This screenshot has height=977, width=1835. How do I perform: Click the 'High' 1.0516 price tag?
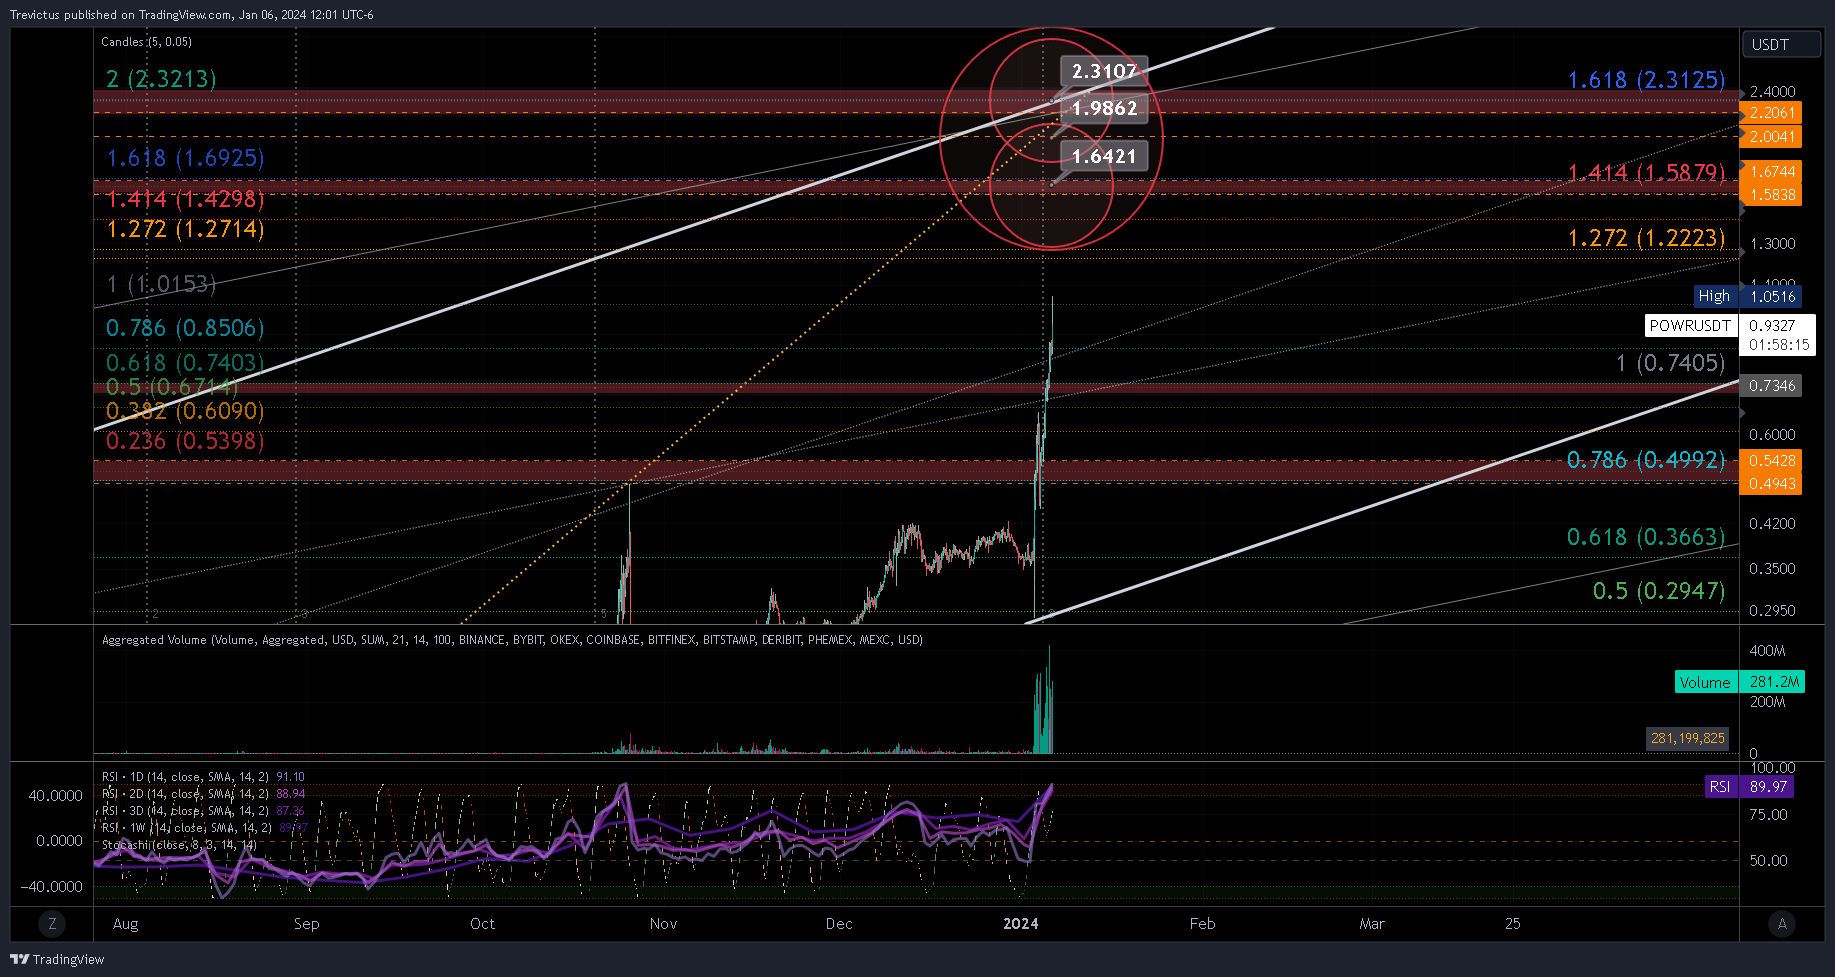pyautogui.click(x=1747, y=296)
